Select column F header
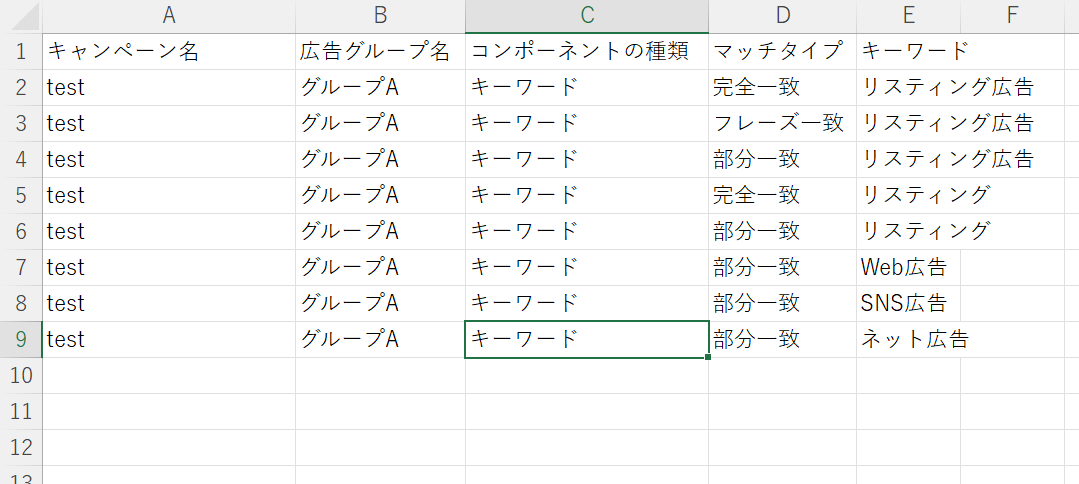The width and height of the screenshot is (1079, 484). [1011, 17]
